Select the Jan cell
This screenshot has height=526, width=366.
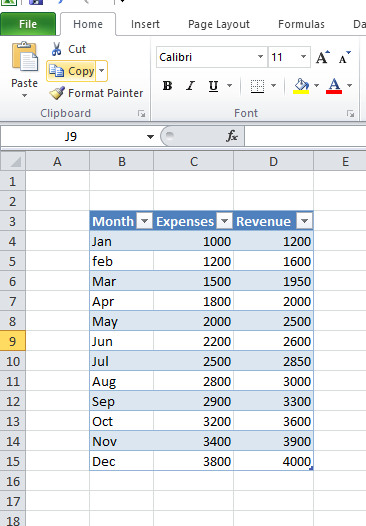coord(121,241)
